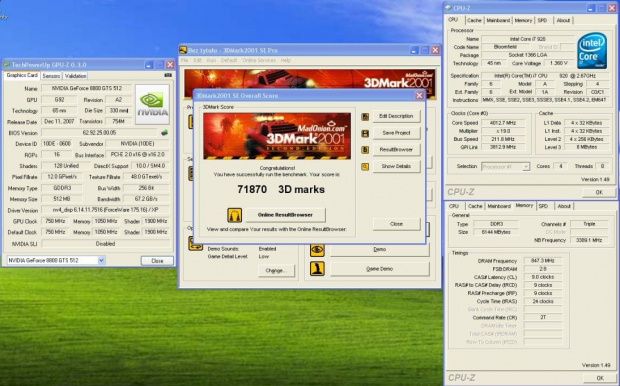Click the 3DMark2001 banner in score dialog

[277, 136]
